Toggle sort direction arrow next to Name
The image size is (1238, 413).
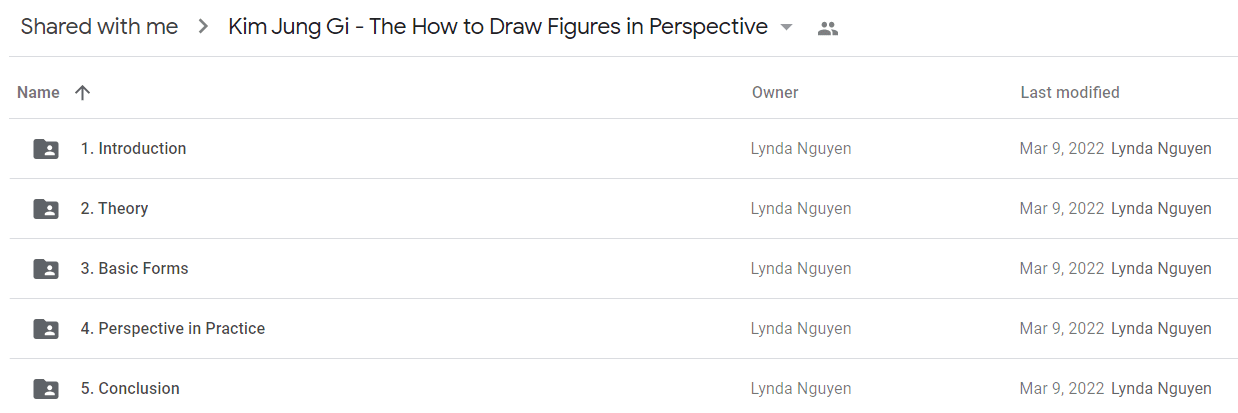(x=83, y=92)
